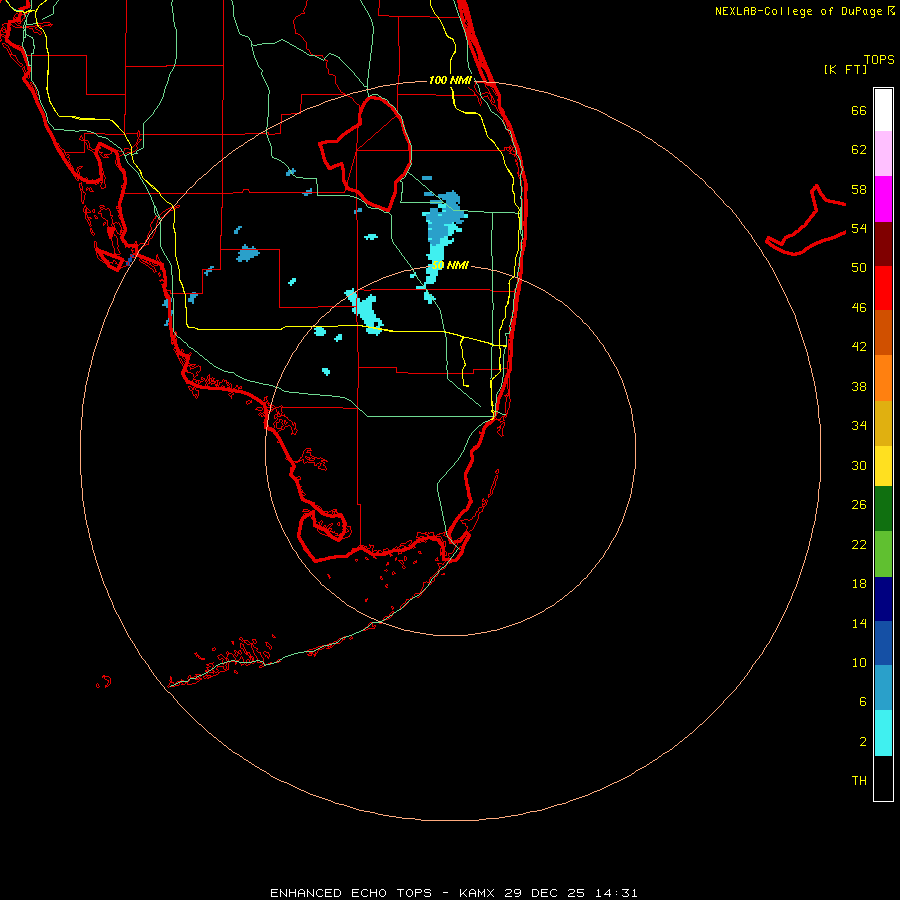Click the bright red 46-50 legend swatch
Image resolution: width=900 pixels, height=900 pixels.
tap(883, 288)
